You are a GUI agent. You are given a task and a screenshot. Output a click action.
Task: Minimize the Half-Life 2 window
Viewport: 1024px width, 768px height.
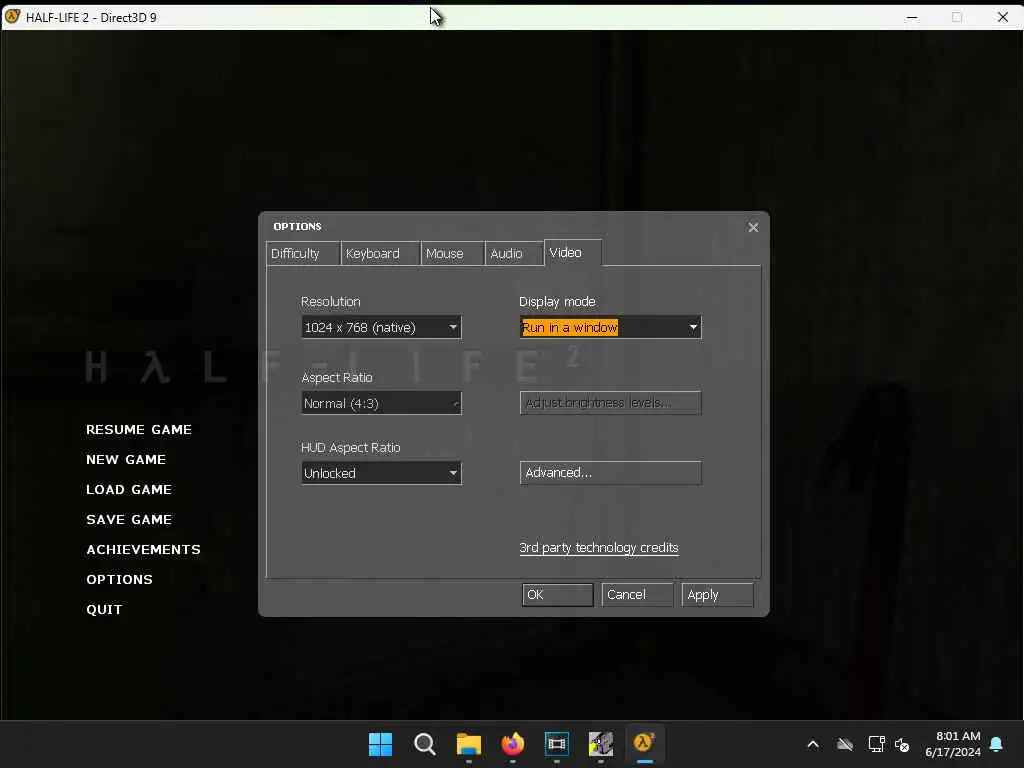[x=912, y=18]
